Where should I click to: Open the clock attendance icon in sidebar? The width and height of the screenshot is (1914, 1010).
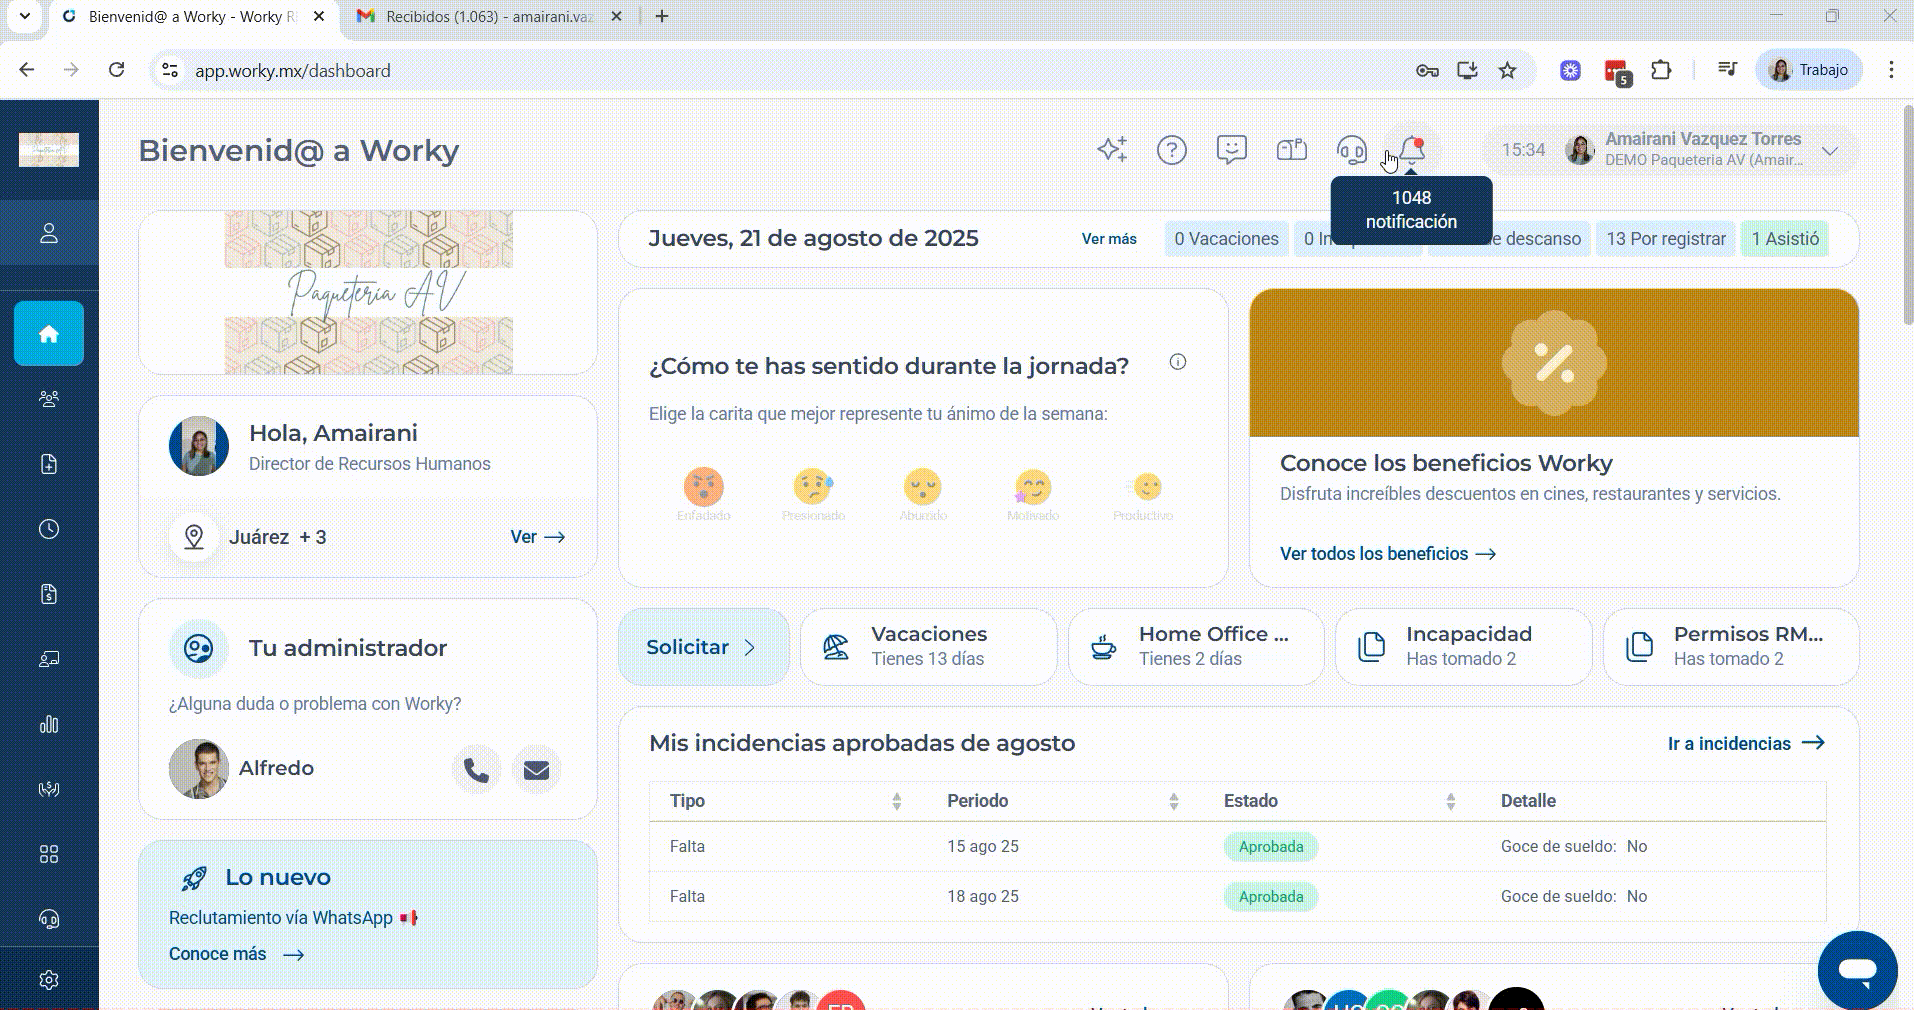pyautogui.click(x=49, y=529)
